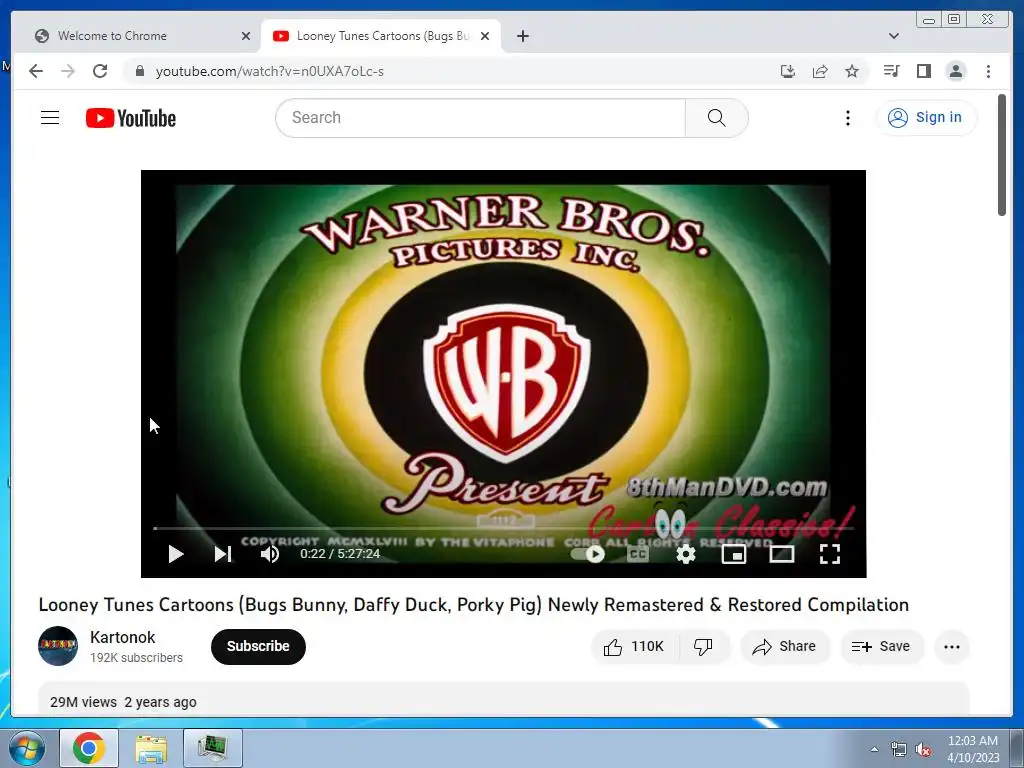This screenshot has height=768, width=1024.
Task: Expand the video description (29M views)
Action: (x=503, y=700)
